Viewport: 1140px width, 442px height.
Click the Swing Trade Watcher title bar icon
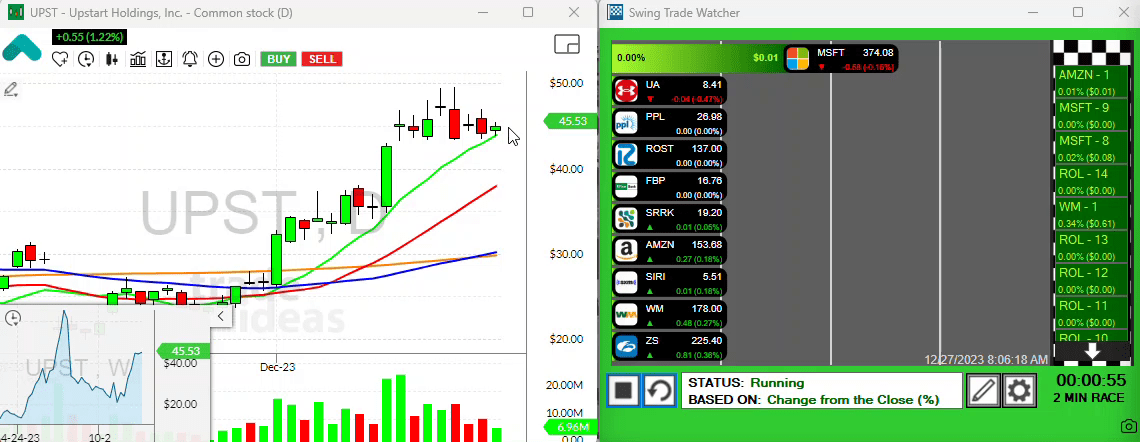coord(616,12)
